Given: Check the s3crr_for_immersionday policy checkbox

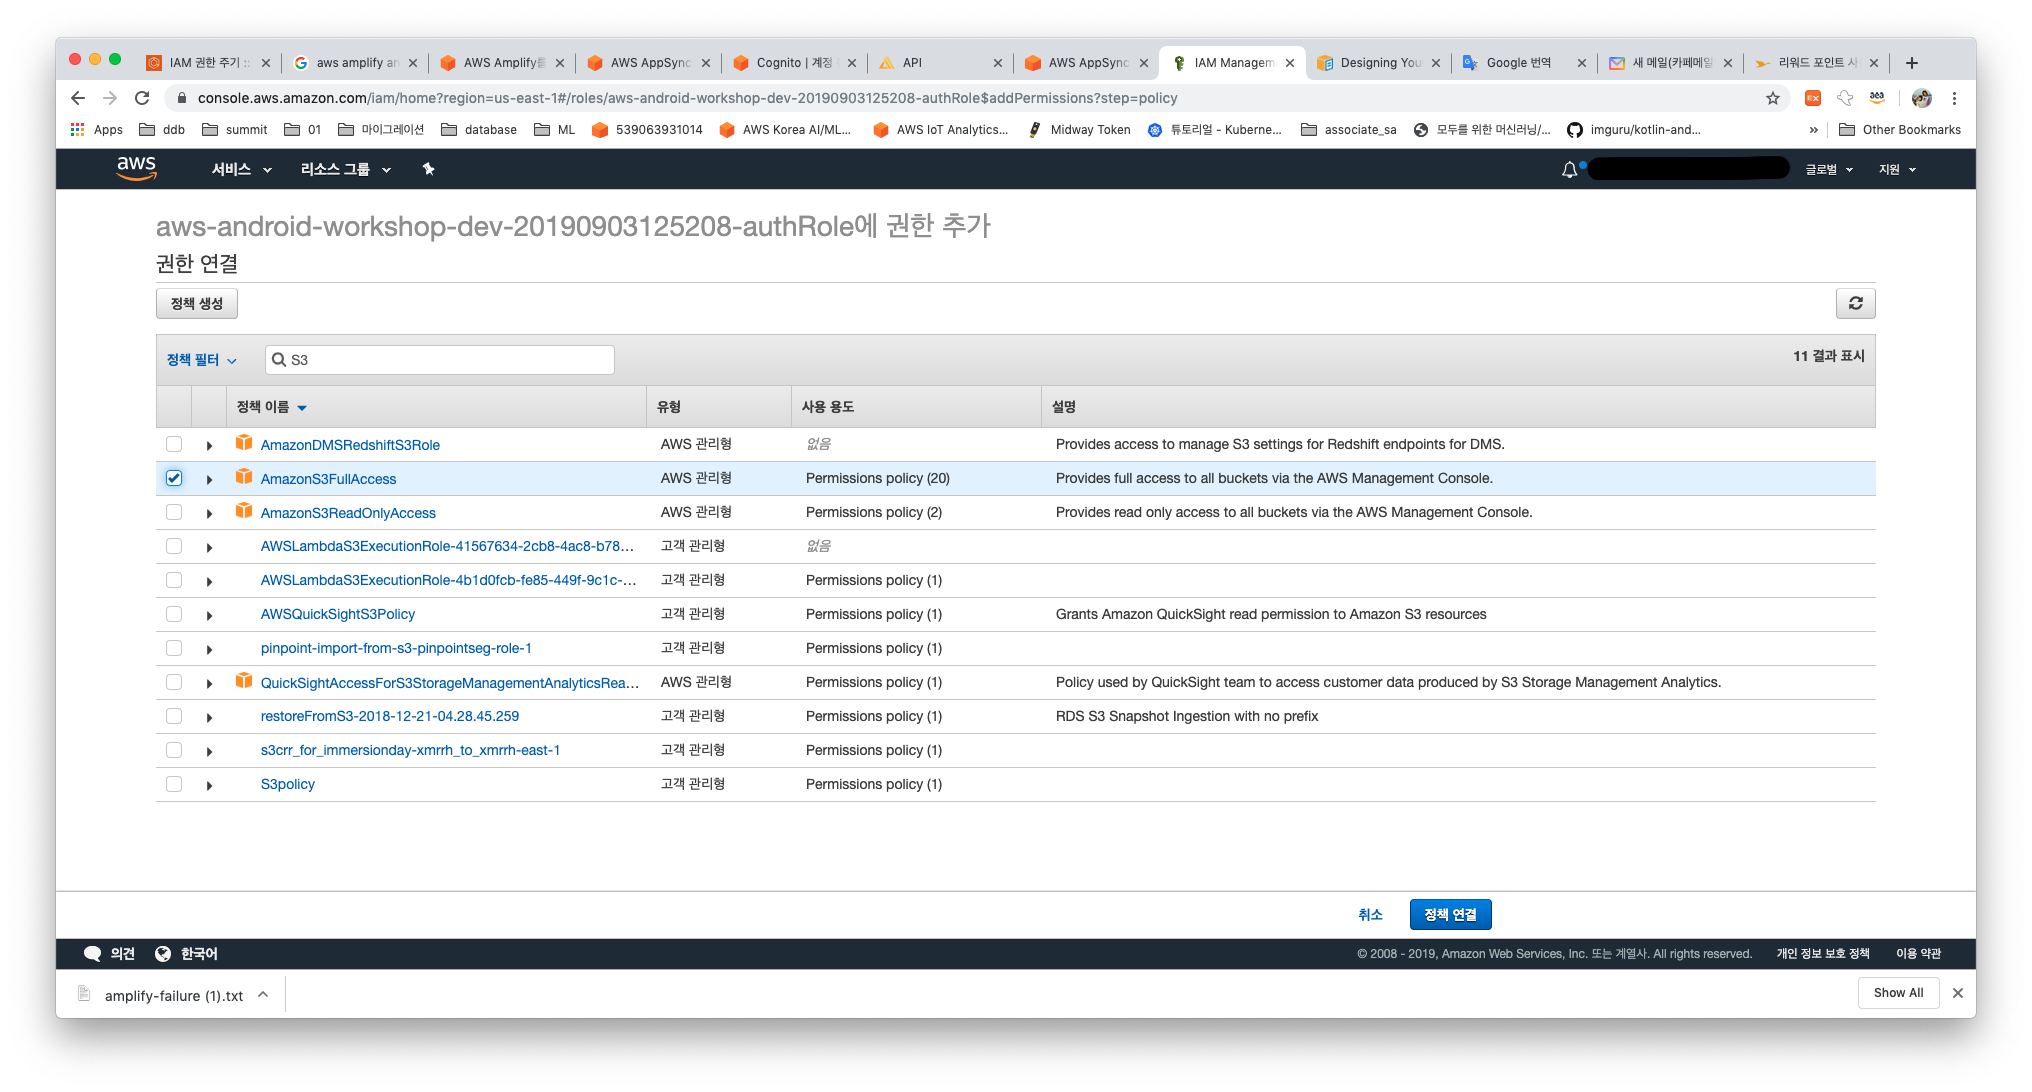Looking at the screenshot, I should (x=174, y=750).
